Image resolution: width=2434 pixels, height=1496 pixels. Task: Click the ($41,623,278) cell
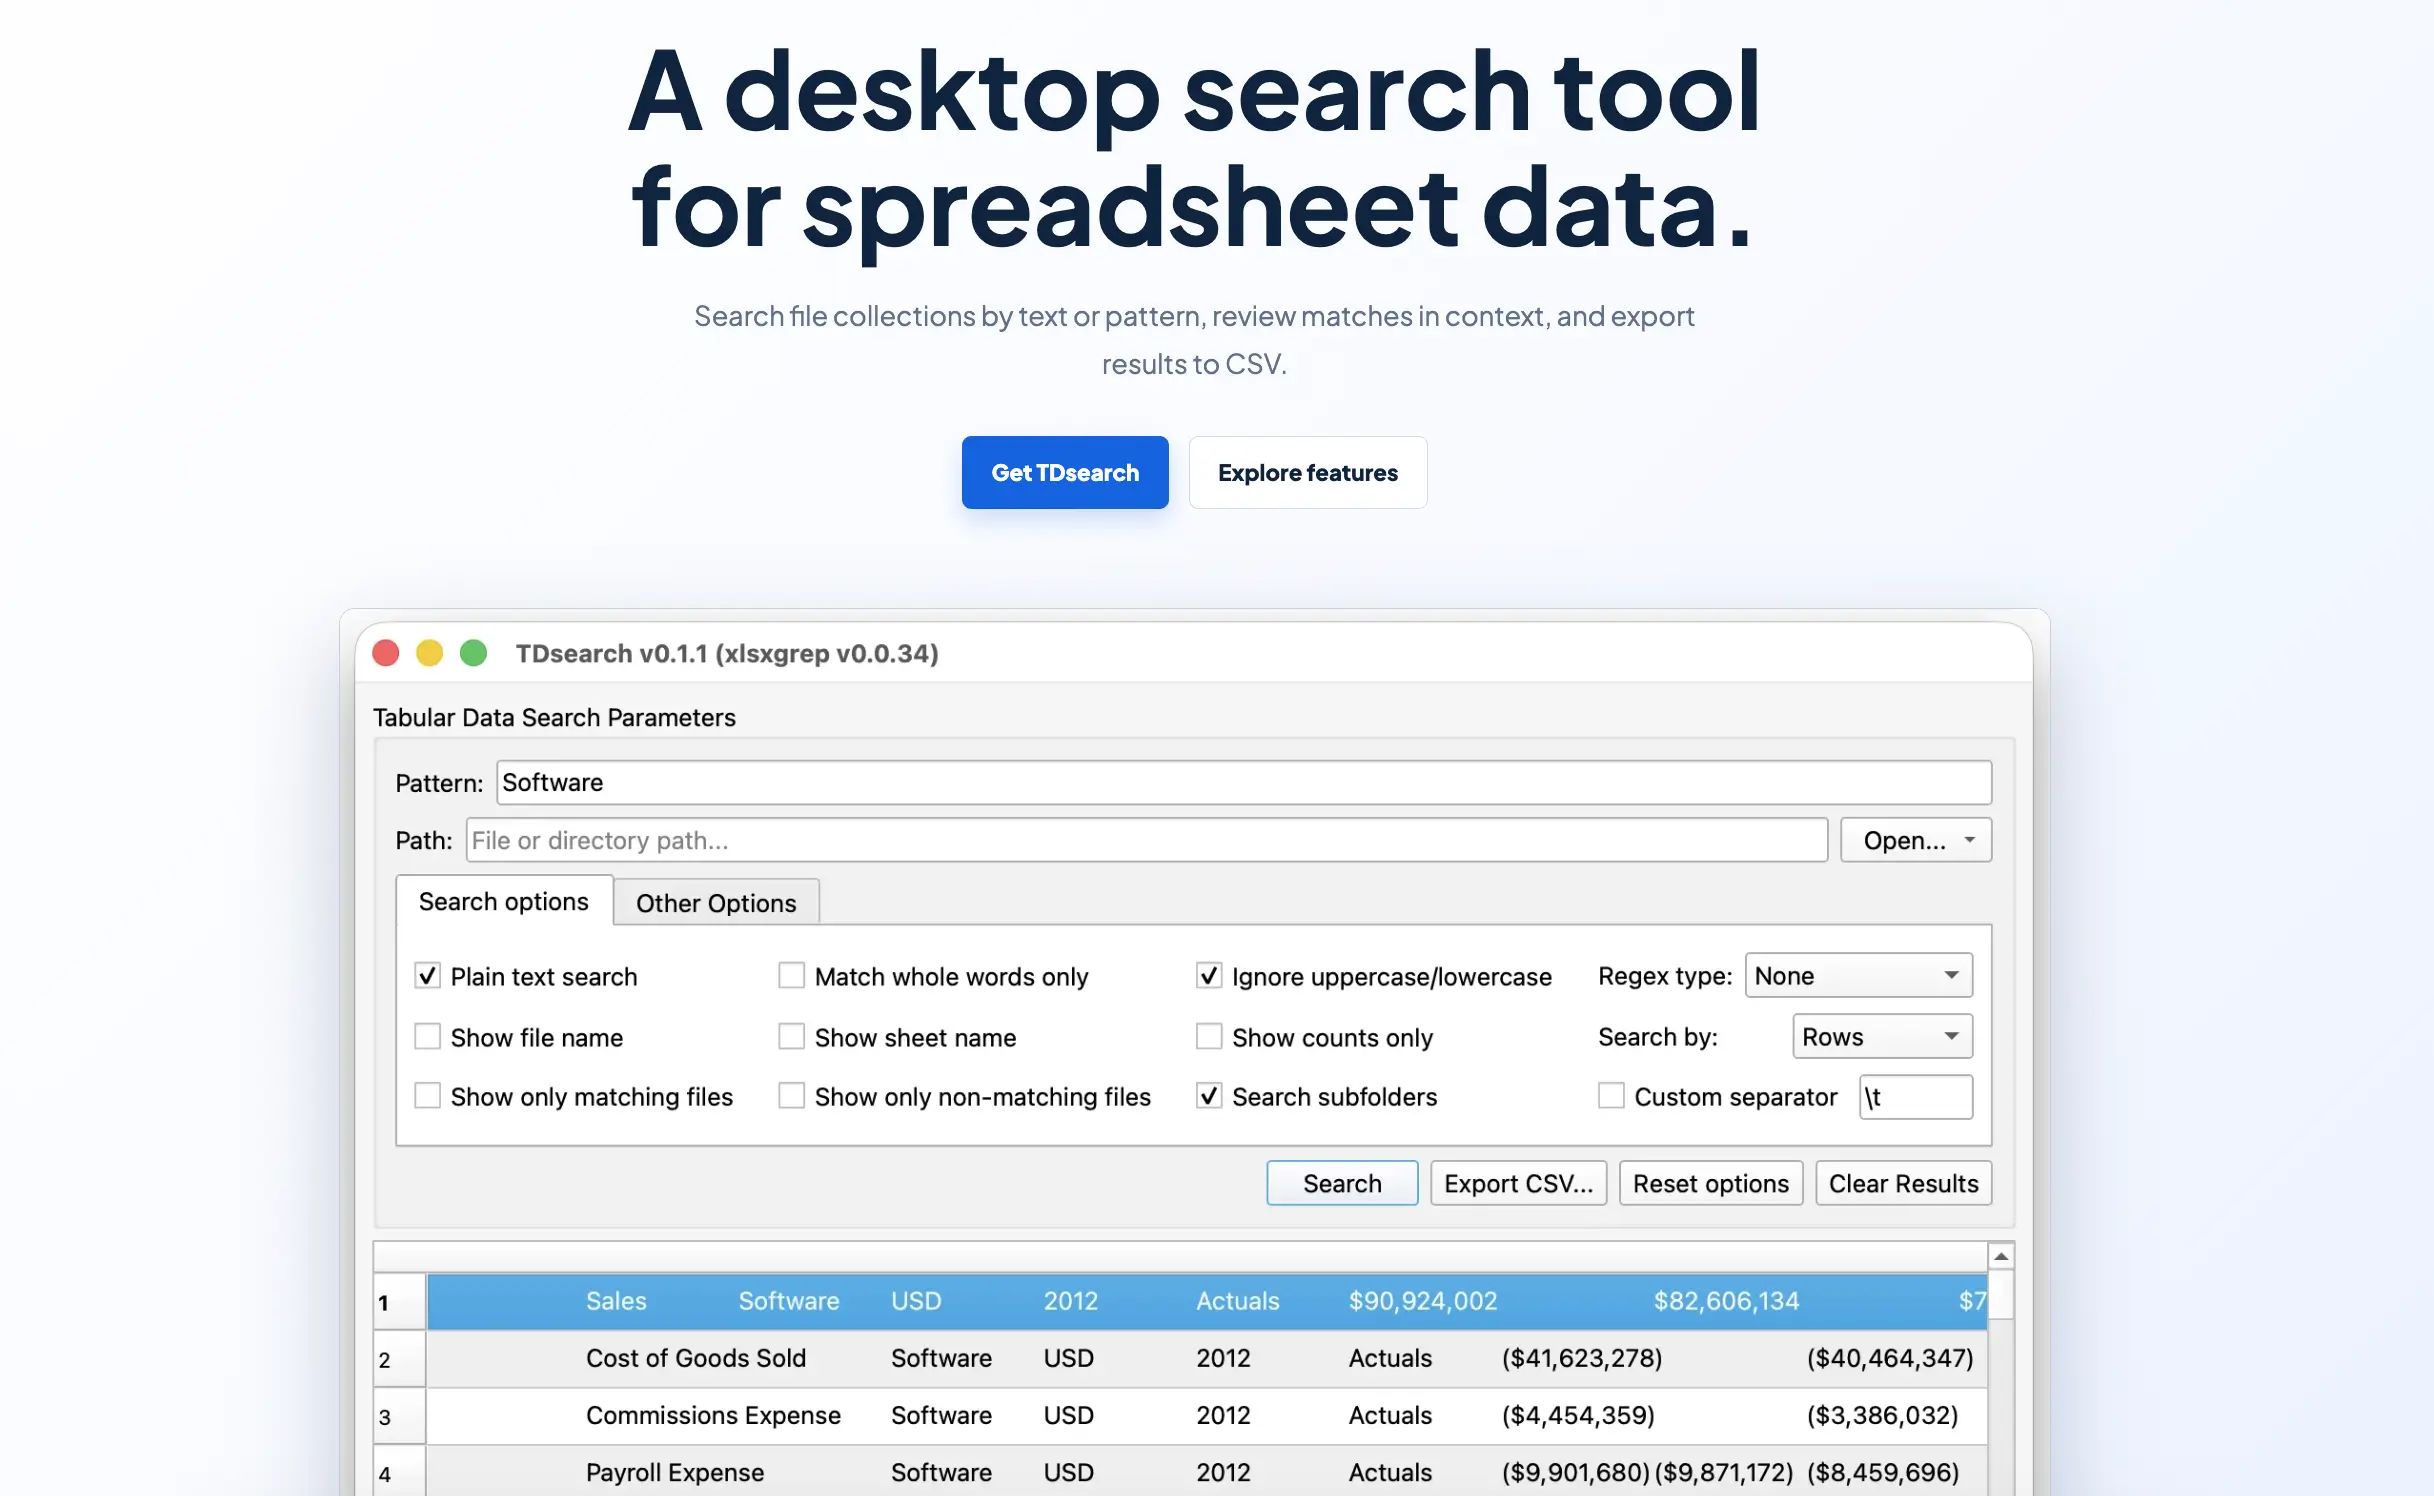1582,1358
